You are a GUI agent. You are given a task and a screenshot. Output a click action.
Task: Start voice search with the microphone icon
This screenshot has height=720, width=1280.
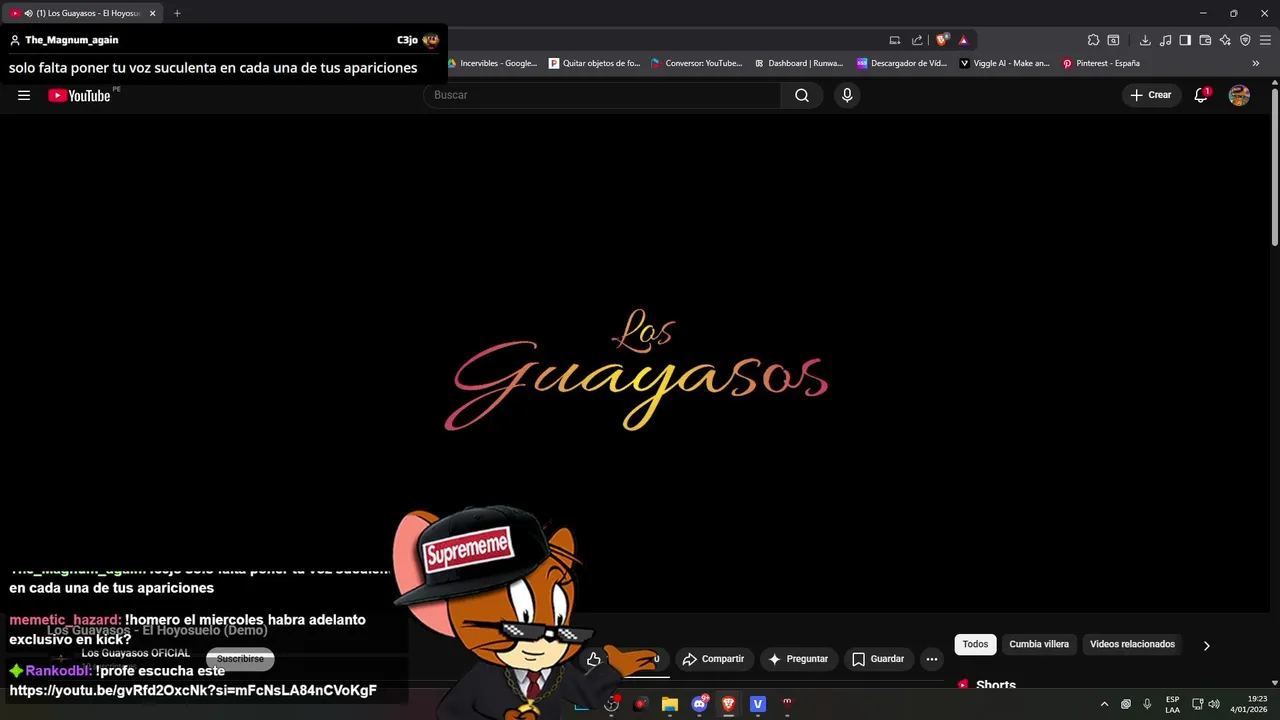tap(847, 95)
